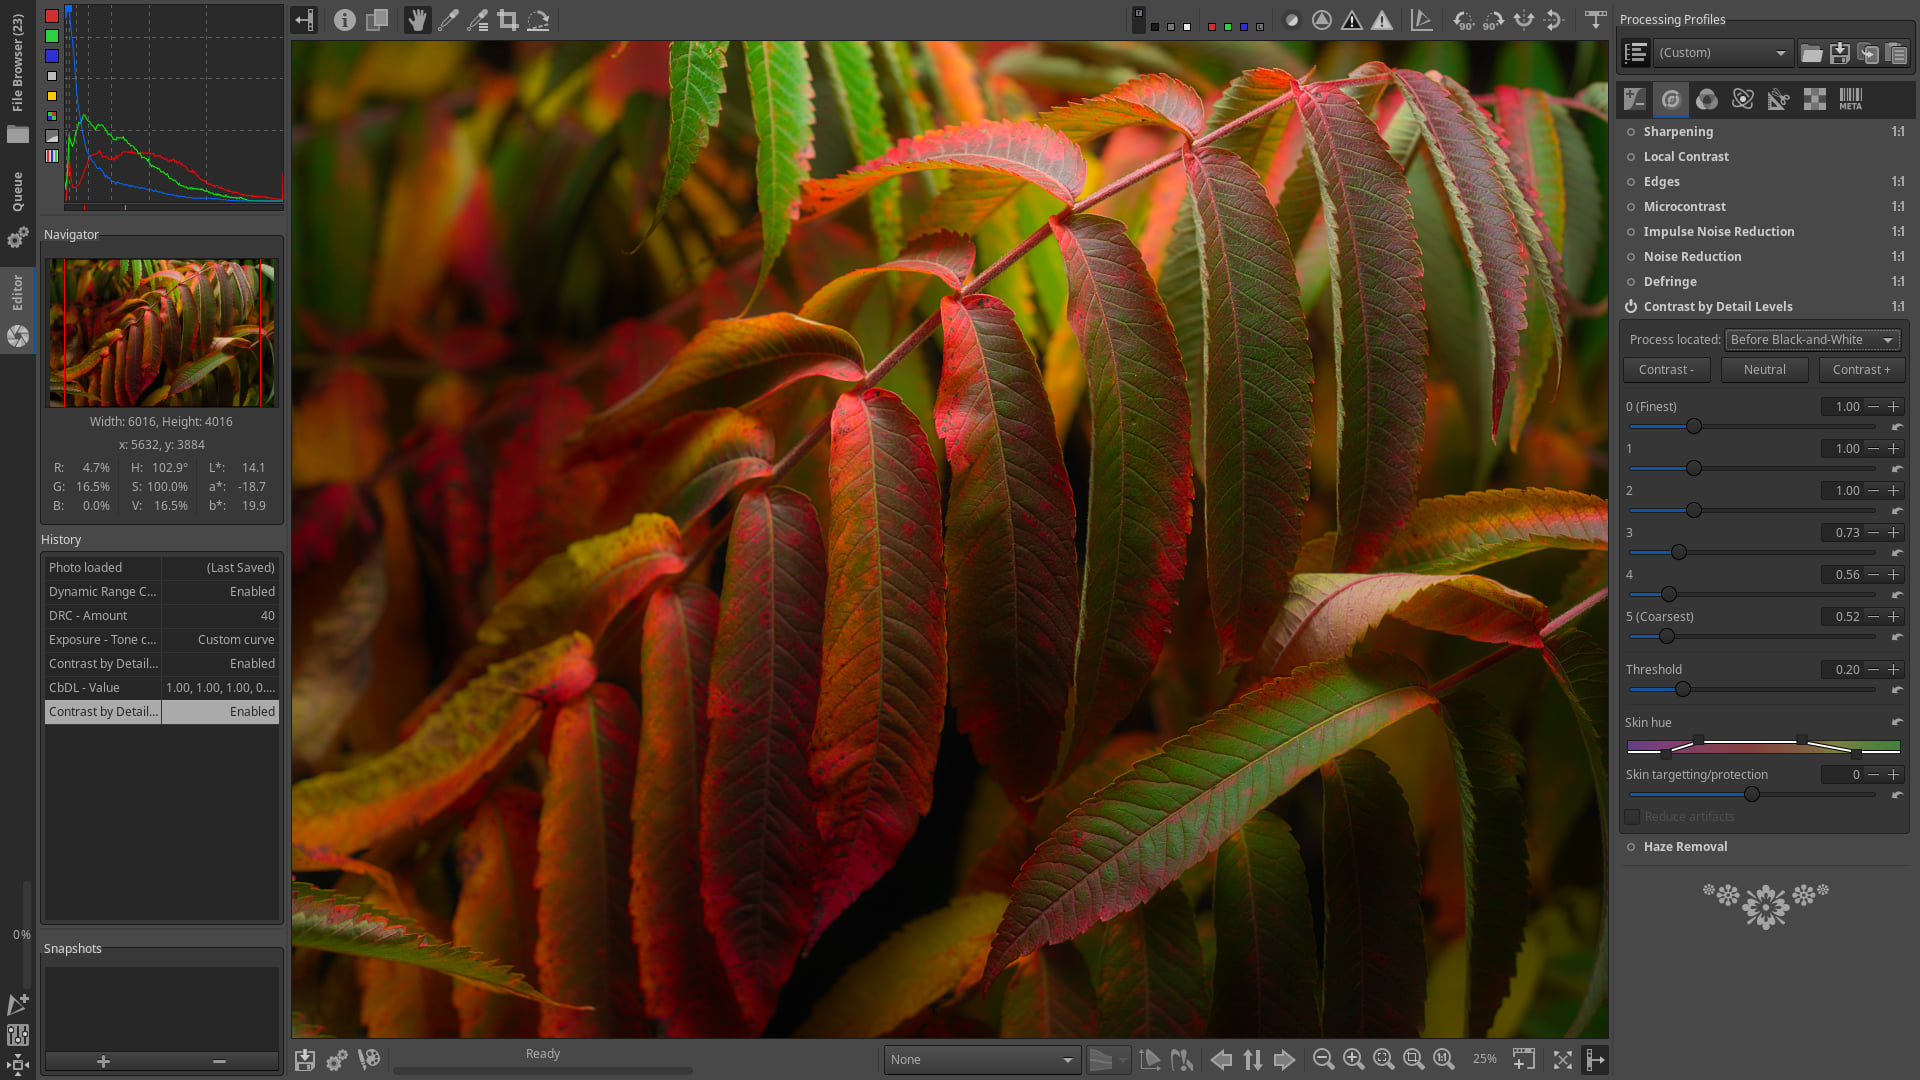This screenshot has width=1920, height=1080.
Task: Open the Color tab in the tool panel
Action: (1707, 99)
